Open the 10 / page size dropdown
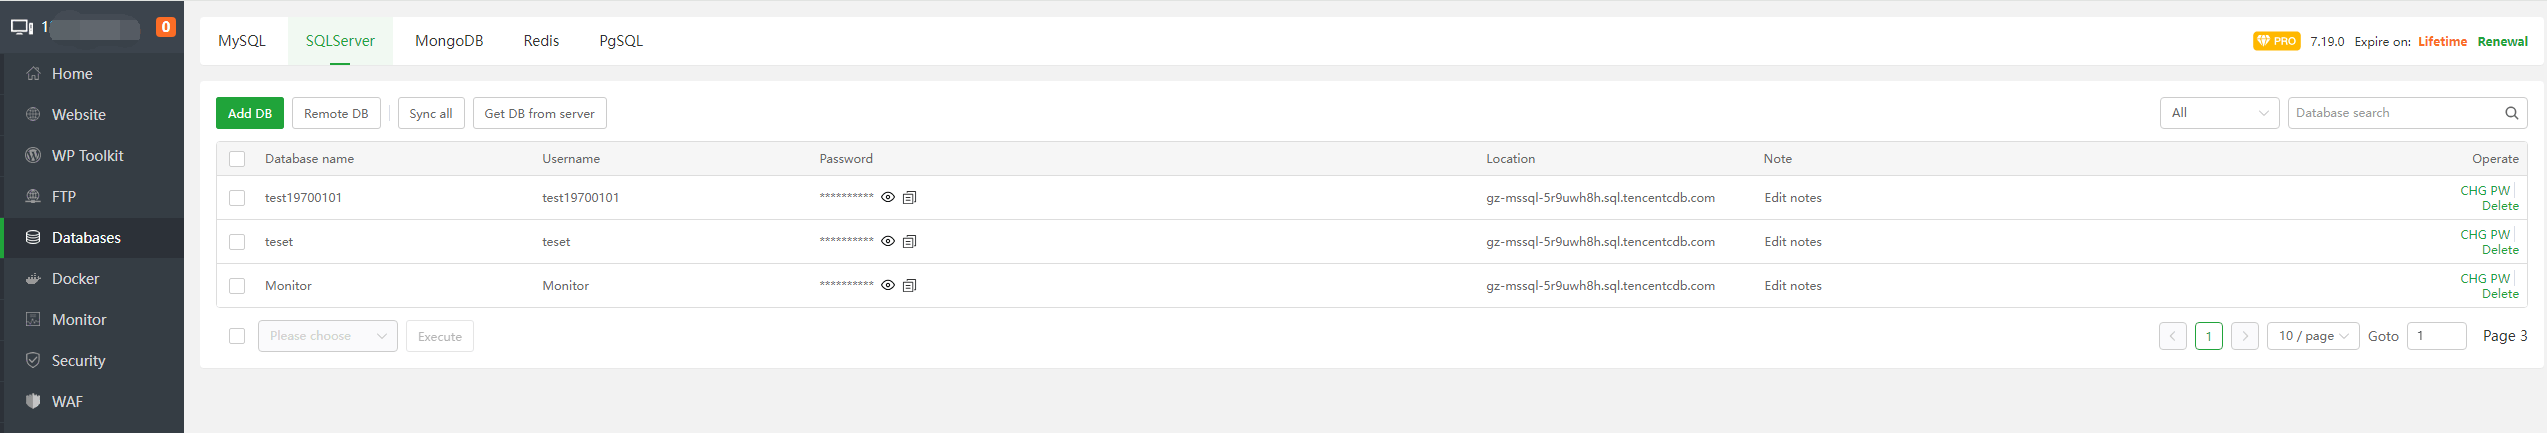This screenshot has height=433, width=2547. 2313,336
